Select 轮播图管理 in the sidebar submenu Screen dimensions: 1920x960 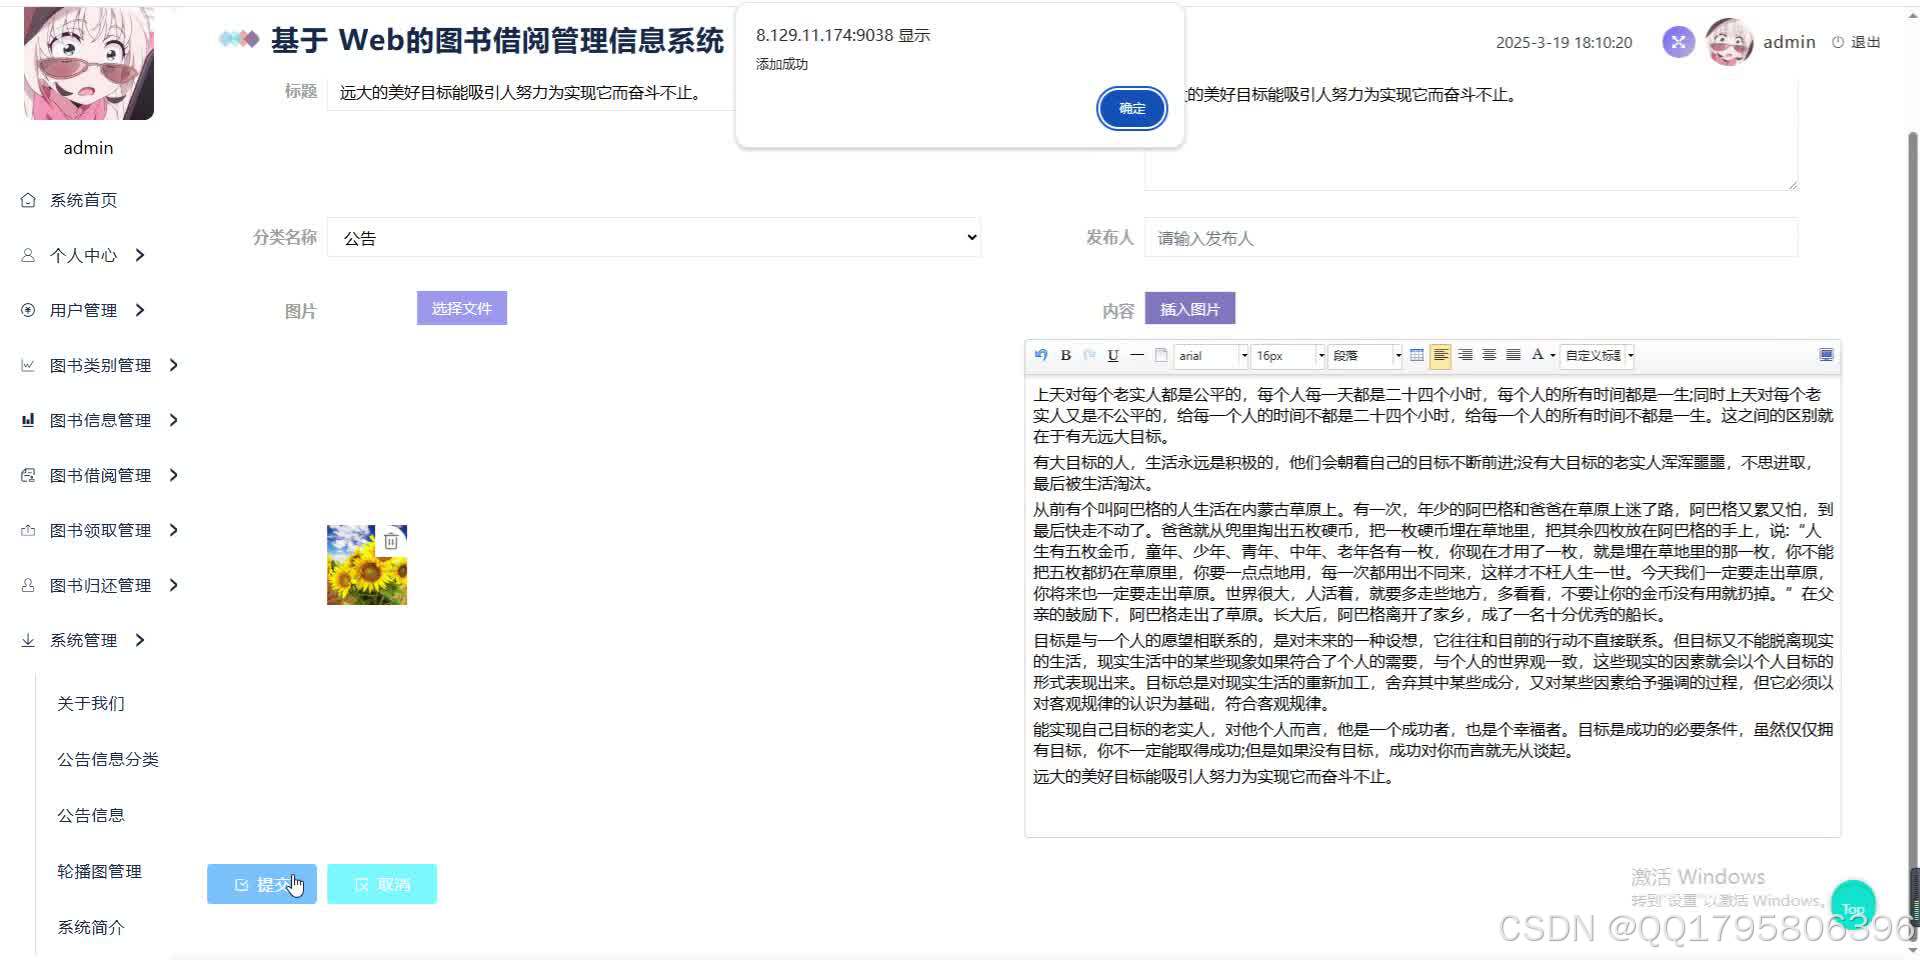[99, 871]
